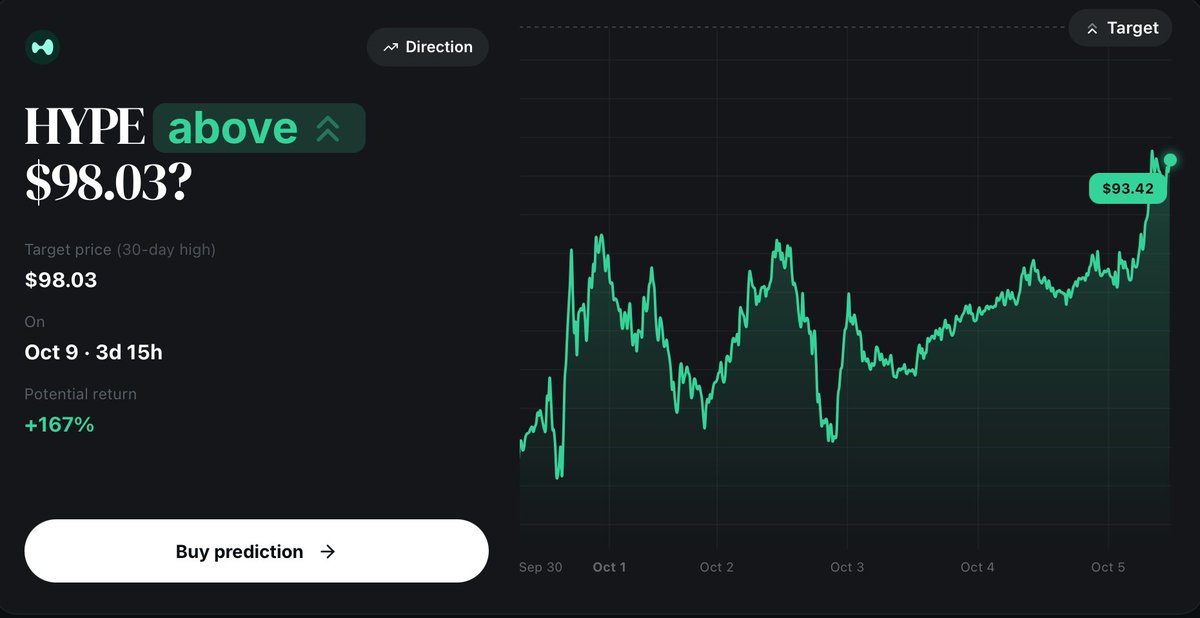This screenshot has width=1200, height=618.
Task: Click the Oct 1 axis label
Action: (x=609, y=567)
